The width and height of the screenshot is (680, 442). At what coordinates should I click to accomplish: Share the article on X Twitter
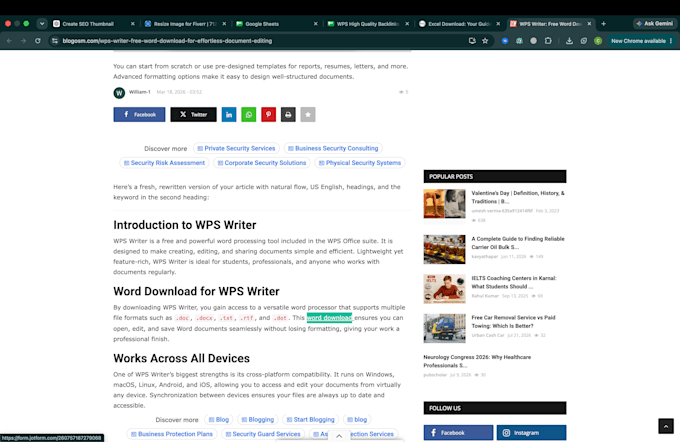pos(193,115)
